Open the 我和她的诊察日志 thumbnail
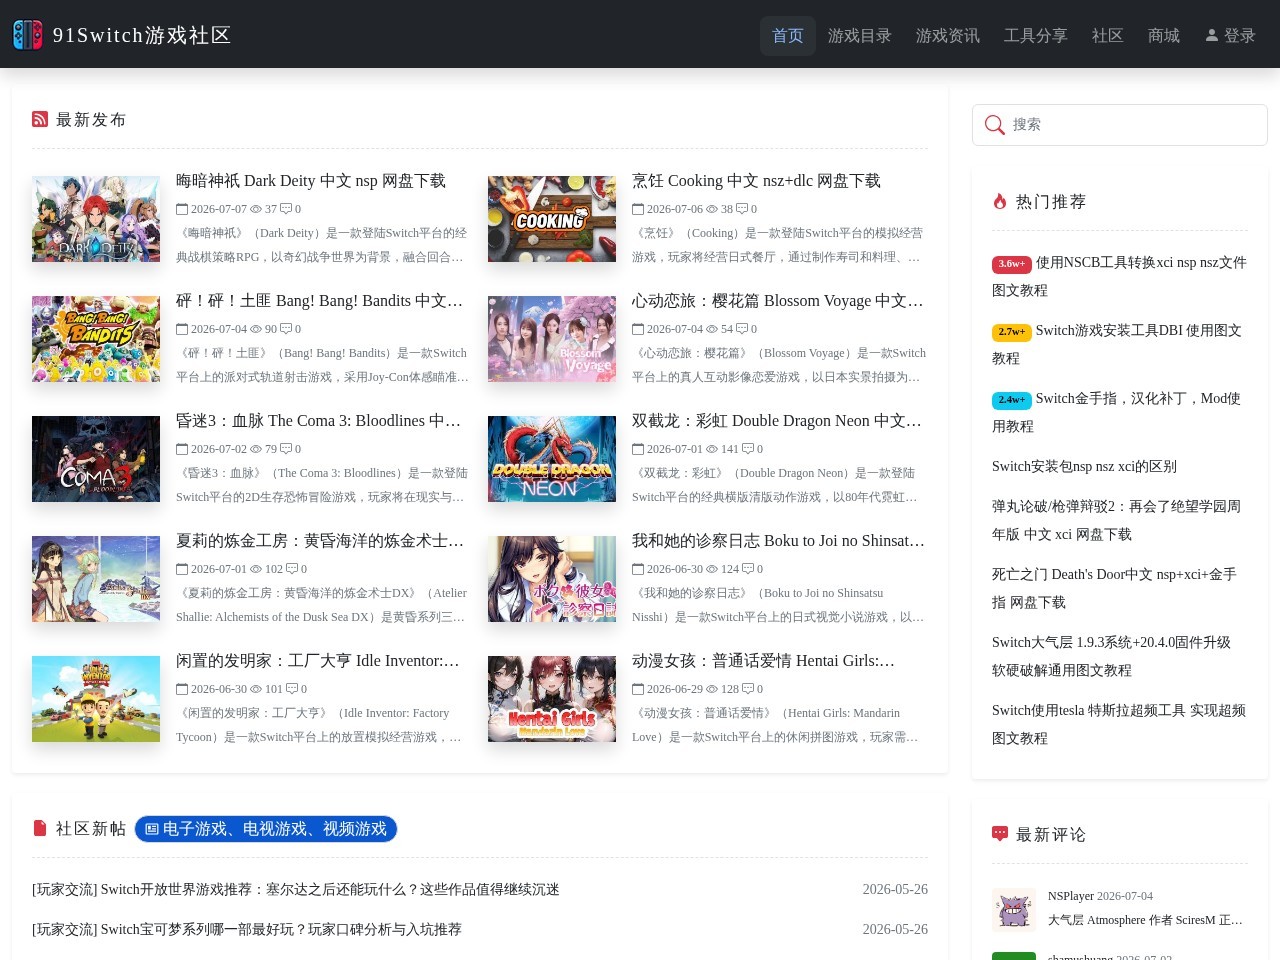This screenshot has width=1280, height=960. click(552, 579)
